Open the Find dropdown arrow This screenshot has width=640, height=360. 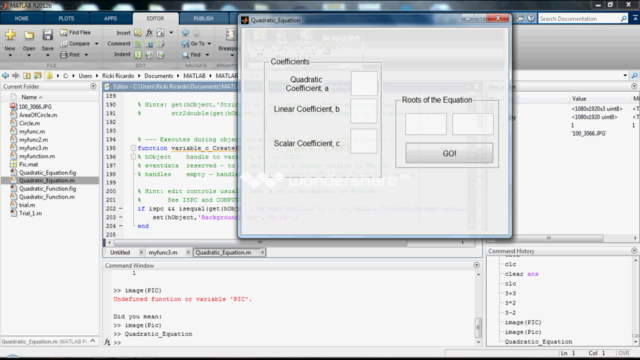coord(207,55)
